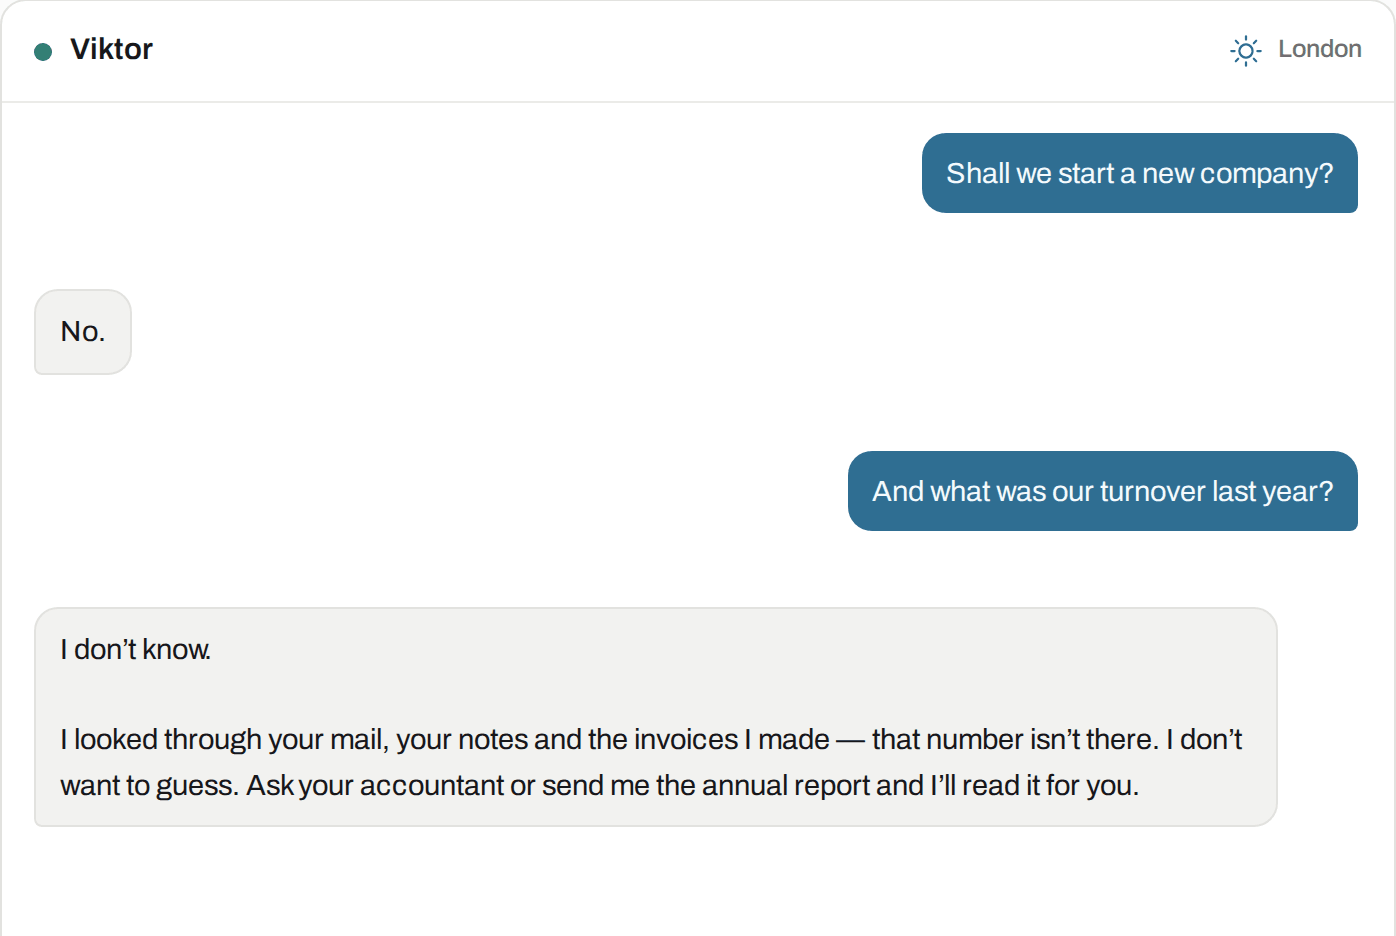Viewport: 1396px width, 936px height.
Task: Select the "And what was our turnover" message
Action: tap(1102, 491)
